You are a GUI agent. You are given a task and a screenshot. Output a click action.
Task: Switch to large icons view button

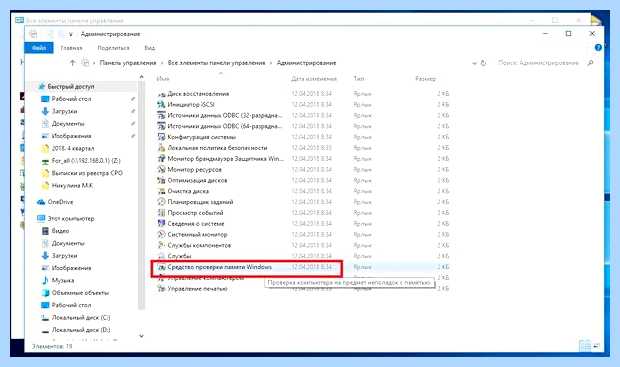596,346
